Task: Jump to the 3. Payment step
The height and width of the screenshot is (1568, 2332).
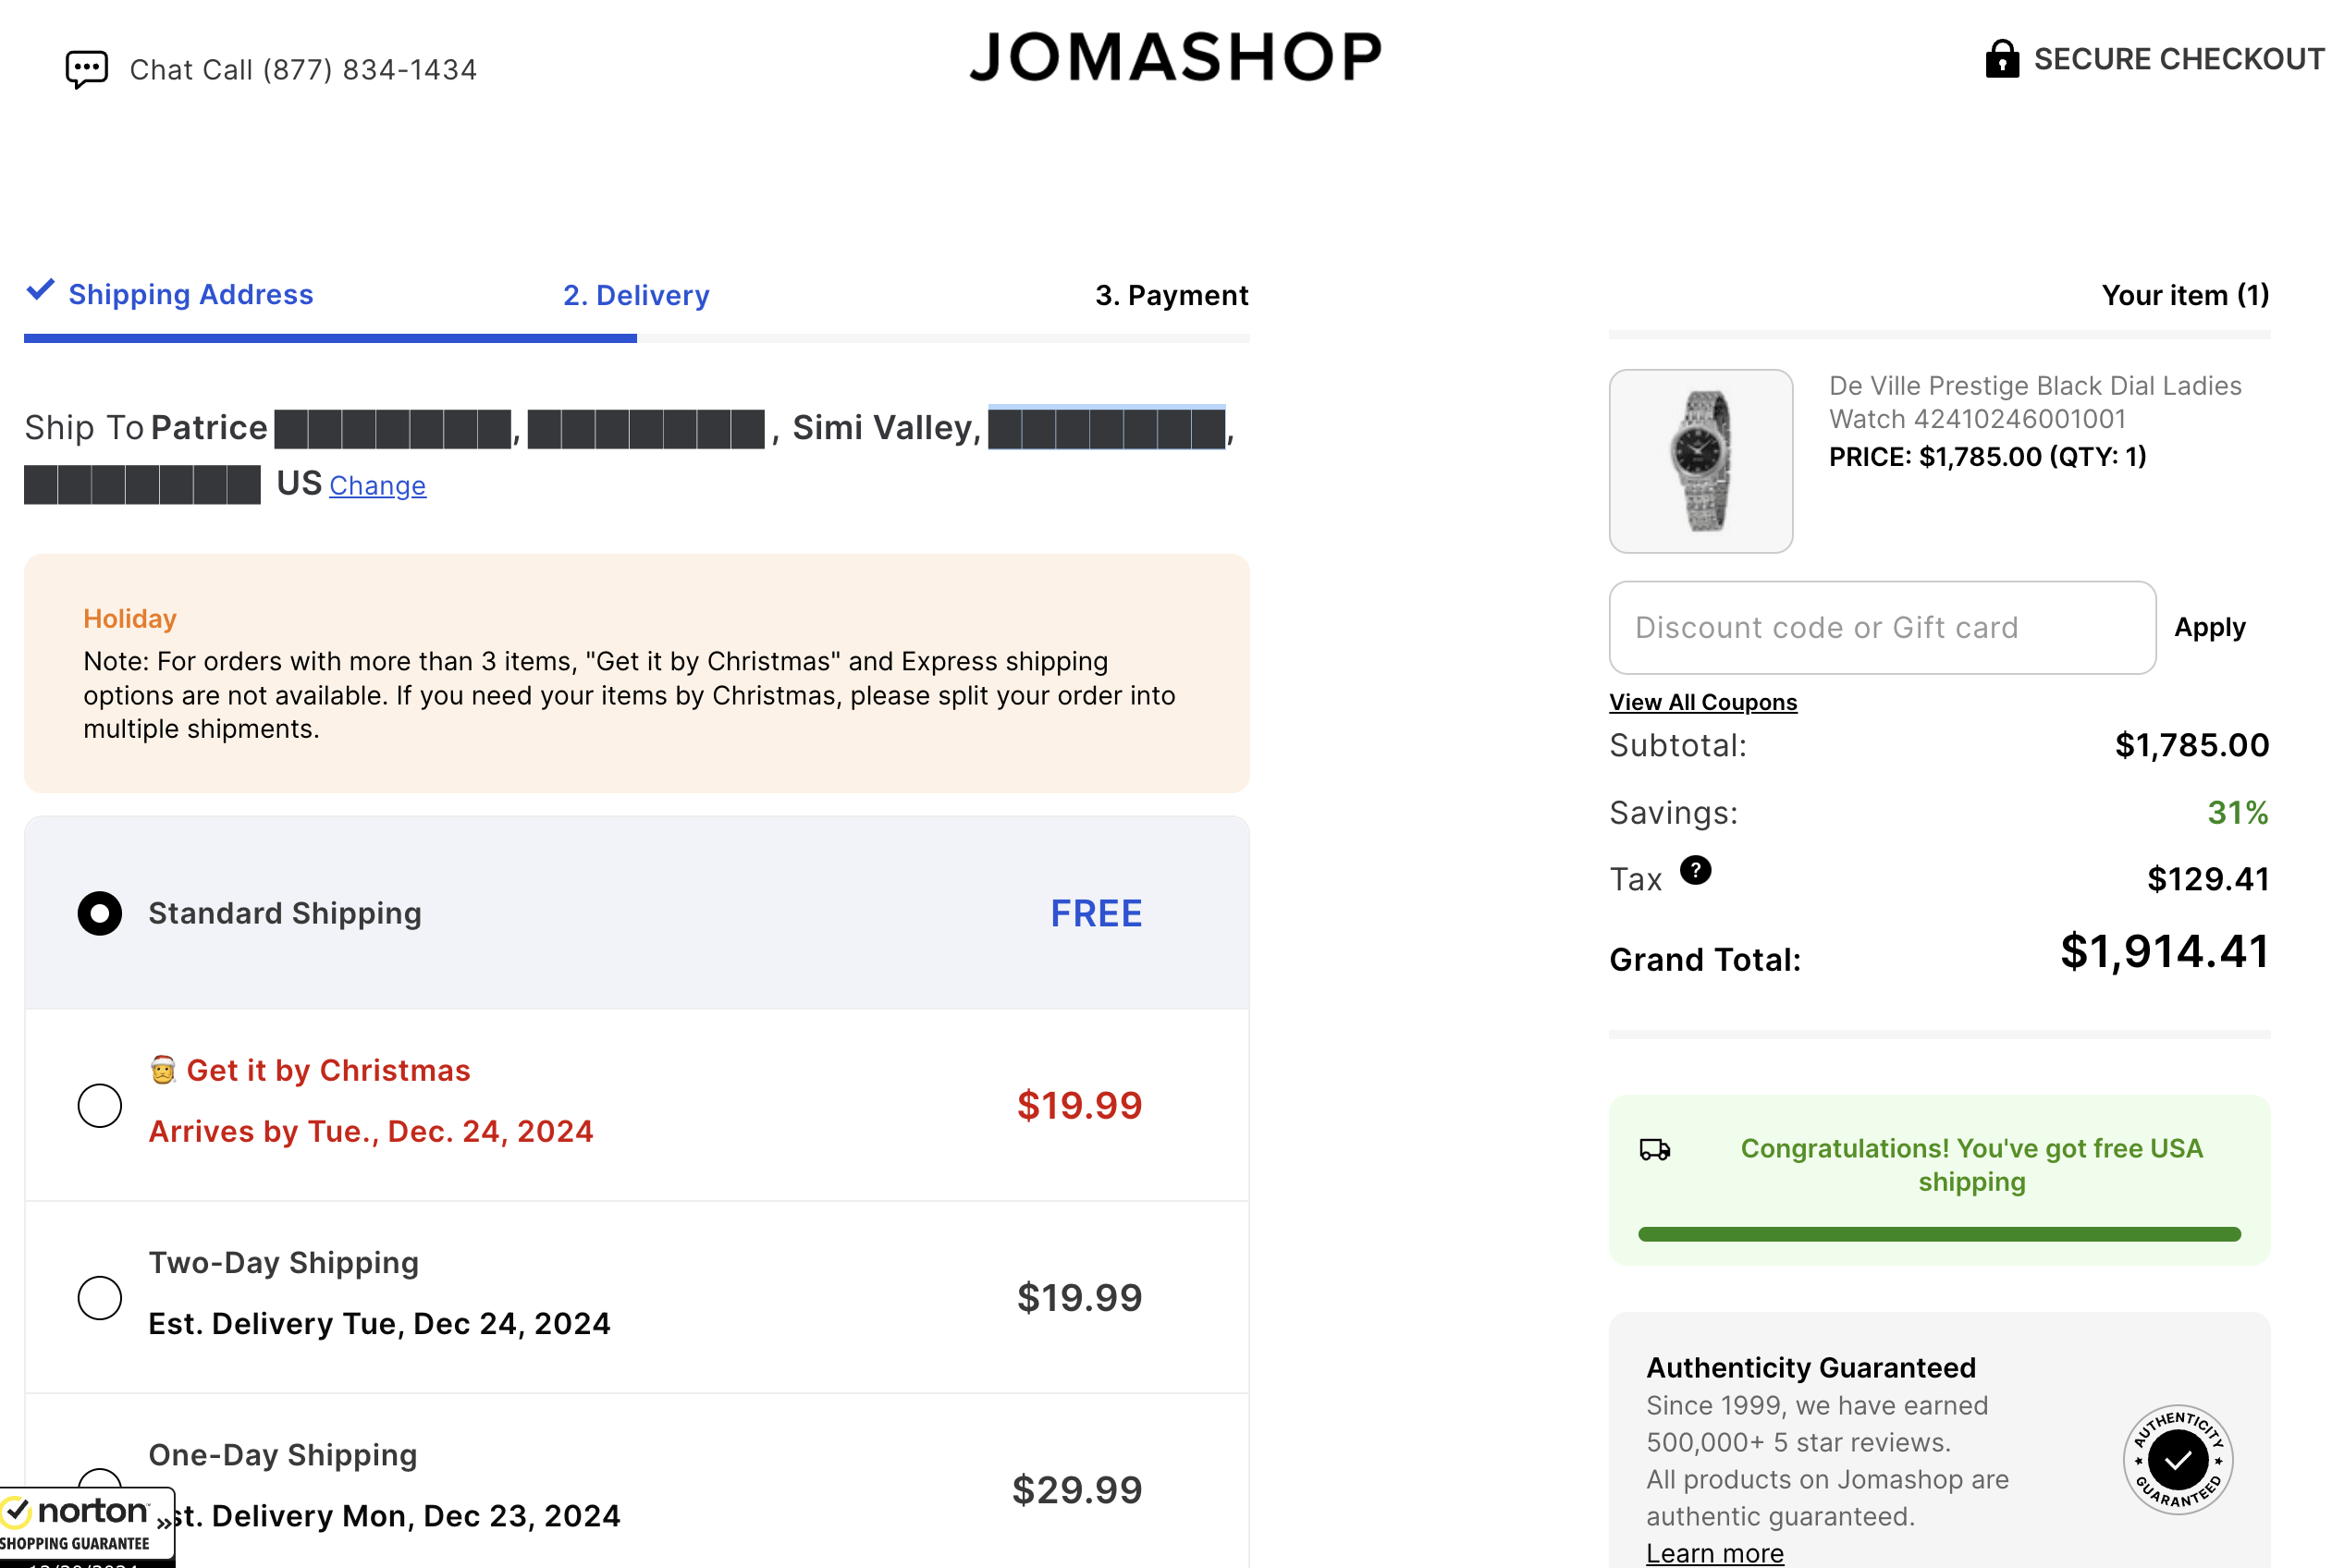Action: pos(1171,296)
